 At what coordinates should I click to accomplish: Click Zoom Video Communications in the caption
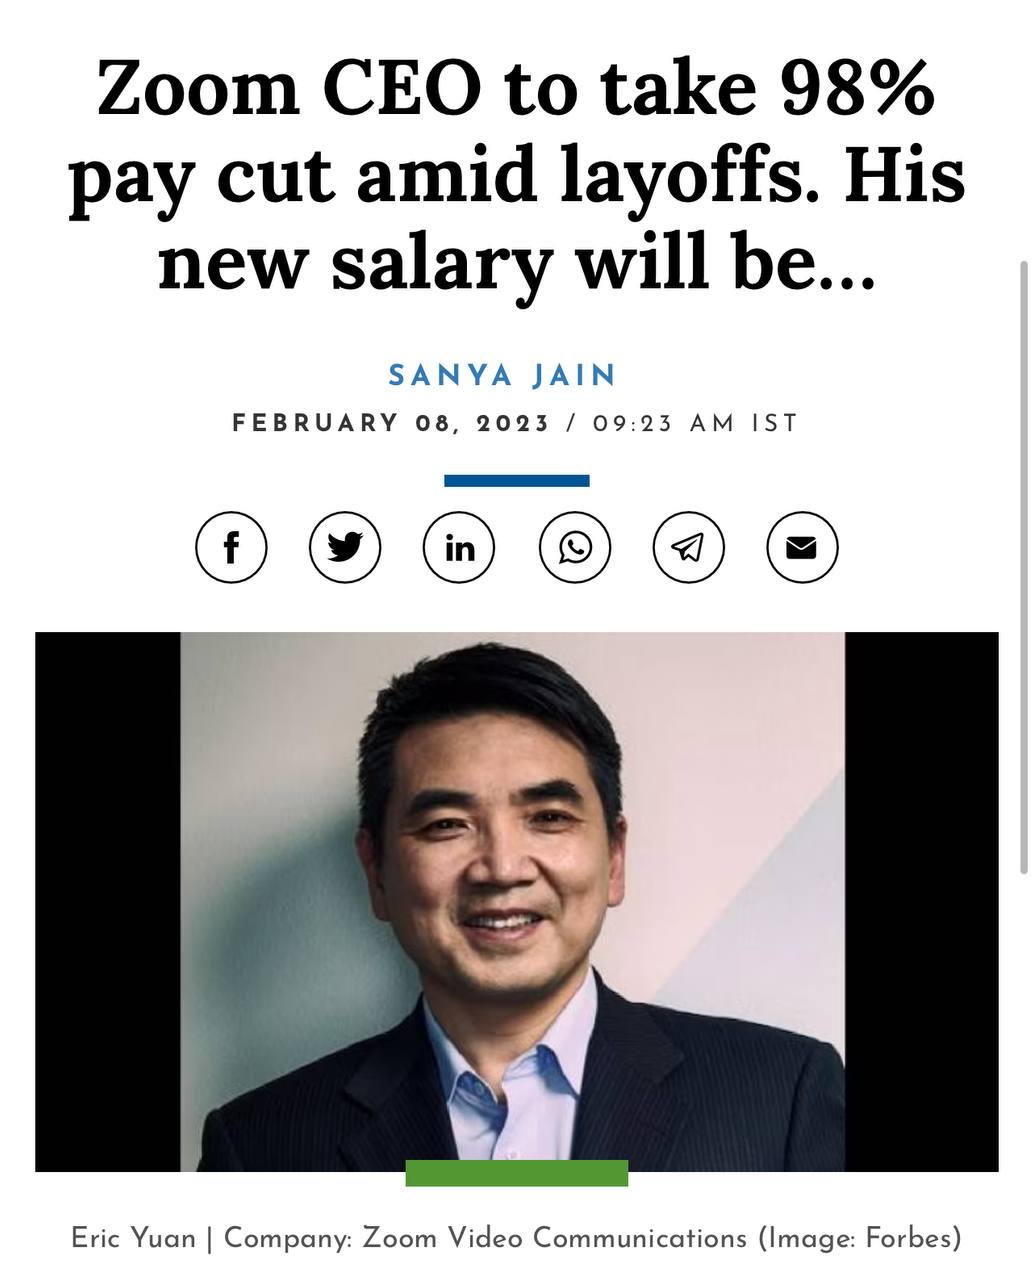tap(554, 1238)
